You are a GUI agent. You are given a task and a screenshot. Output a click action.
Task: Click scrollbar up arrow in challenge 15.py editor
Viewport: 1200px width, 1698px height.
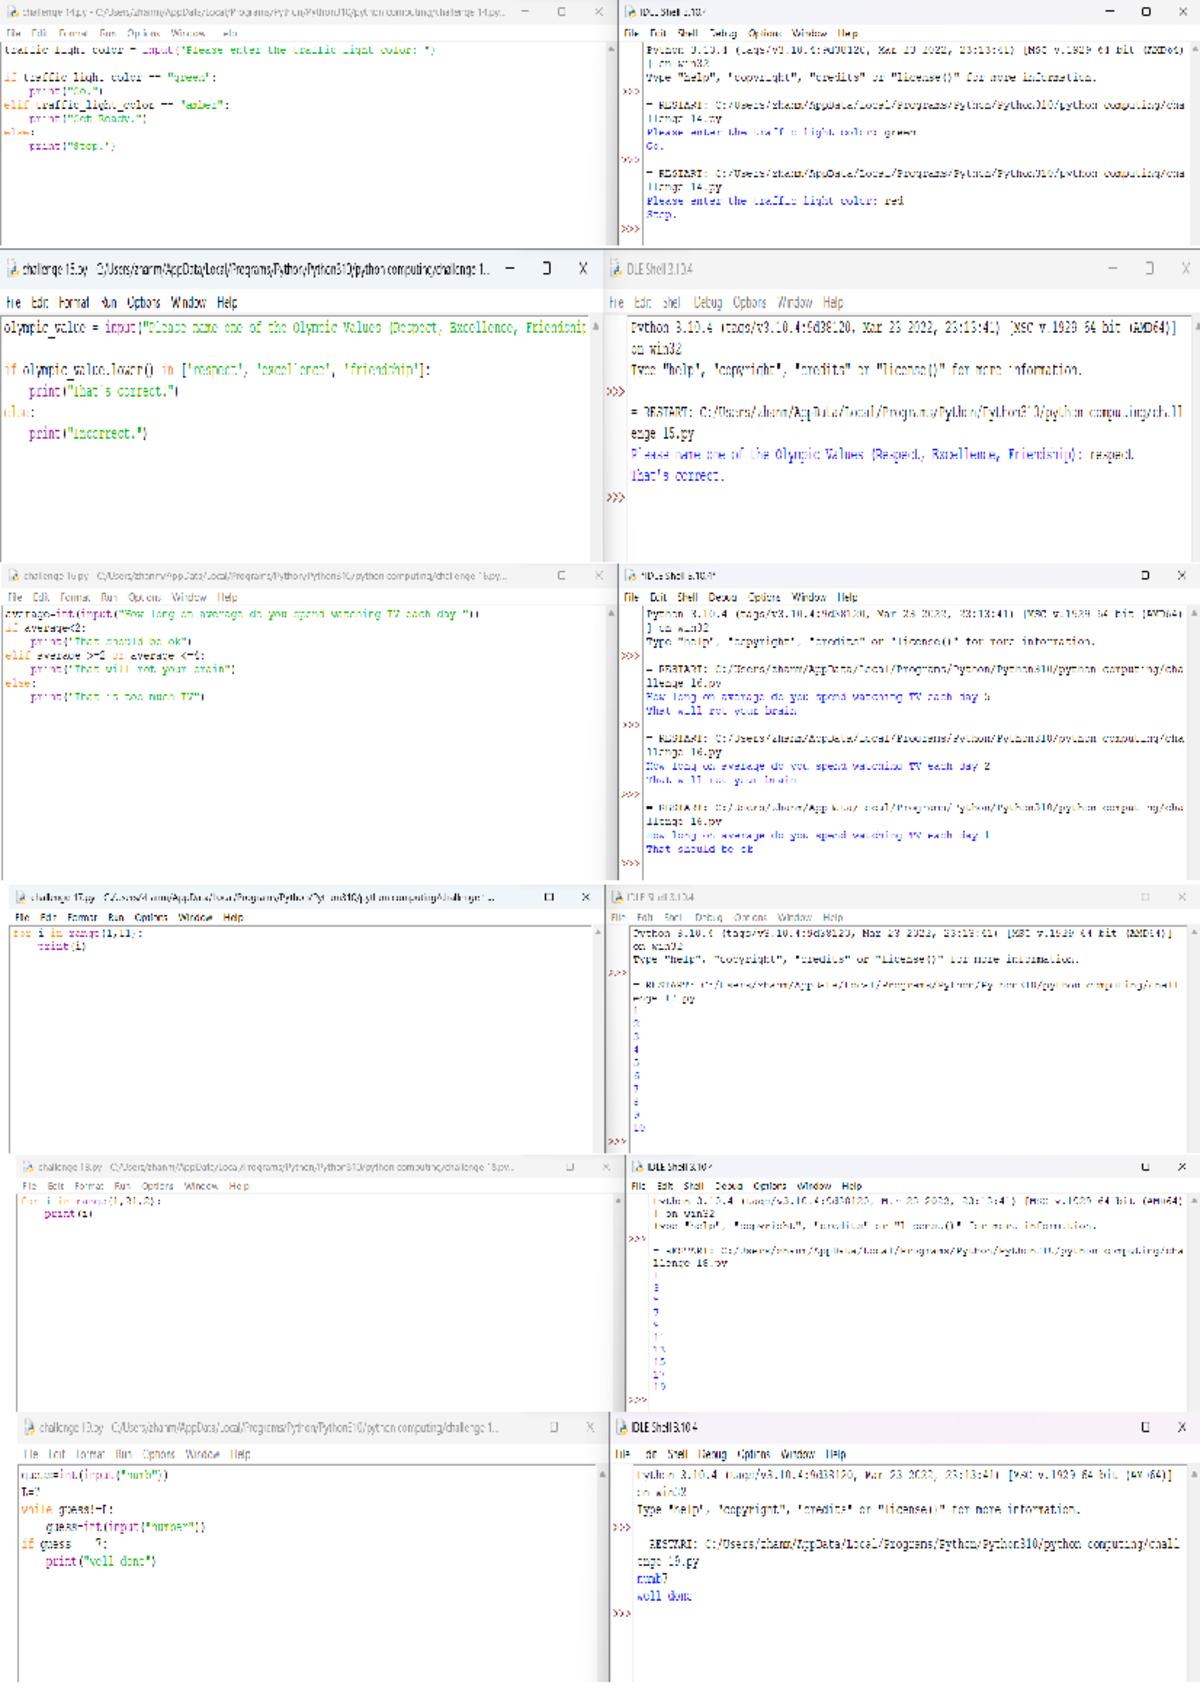click(x=596, y=326)
